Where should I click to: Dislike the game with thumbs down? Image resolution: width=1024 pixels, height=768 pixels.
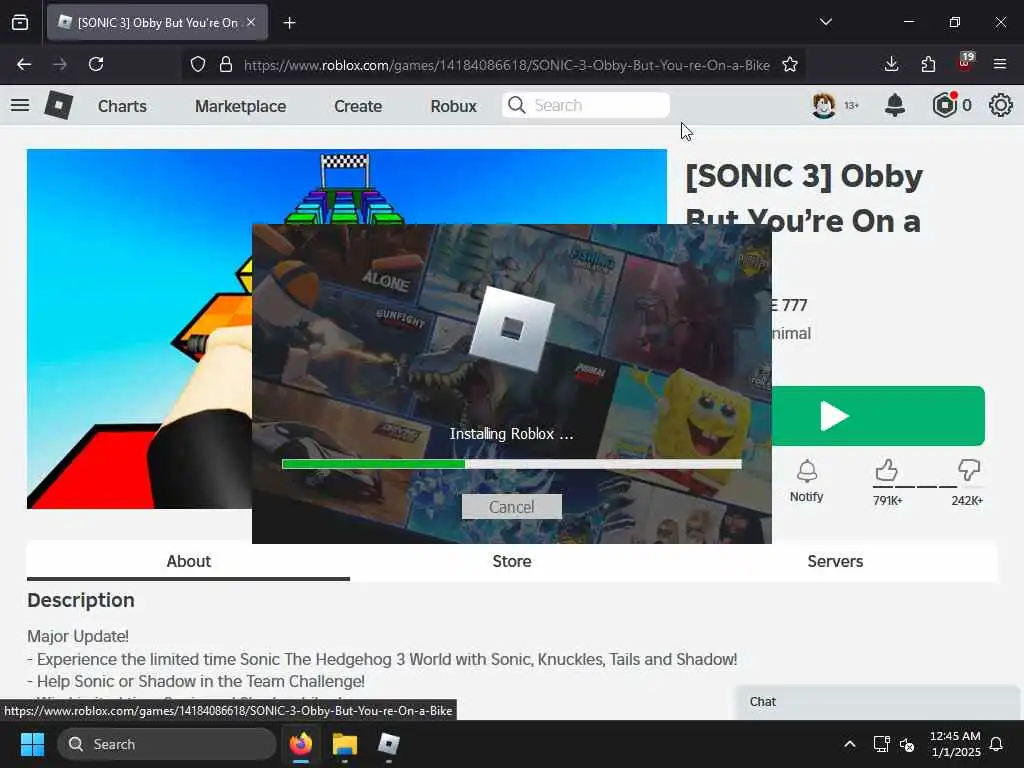coord(968,470)
